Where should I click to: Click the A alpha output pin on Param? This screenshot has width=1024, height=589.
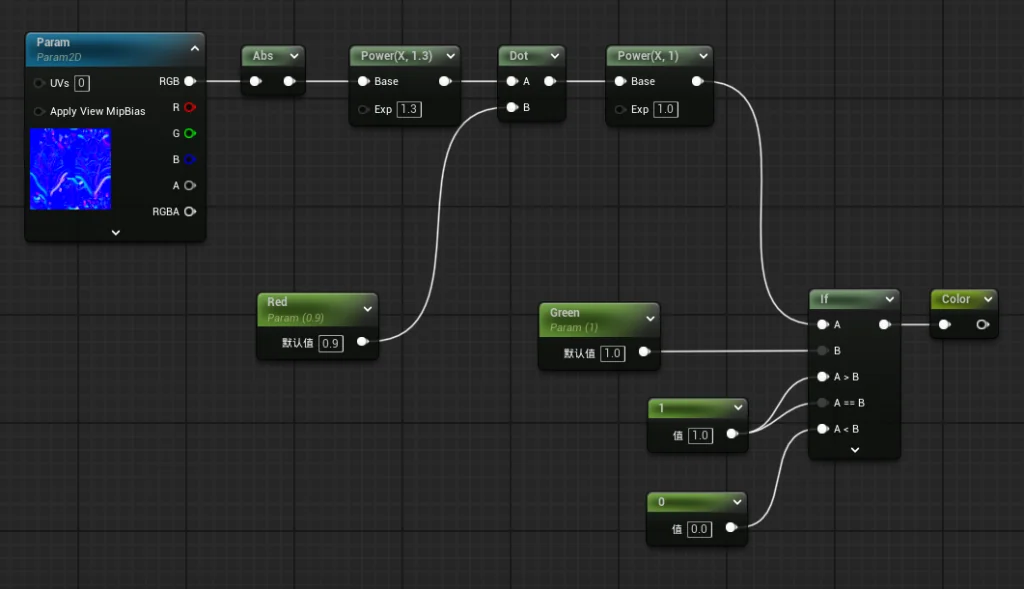coord(190,185)
